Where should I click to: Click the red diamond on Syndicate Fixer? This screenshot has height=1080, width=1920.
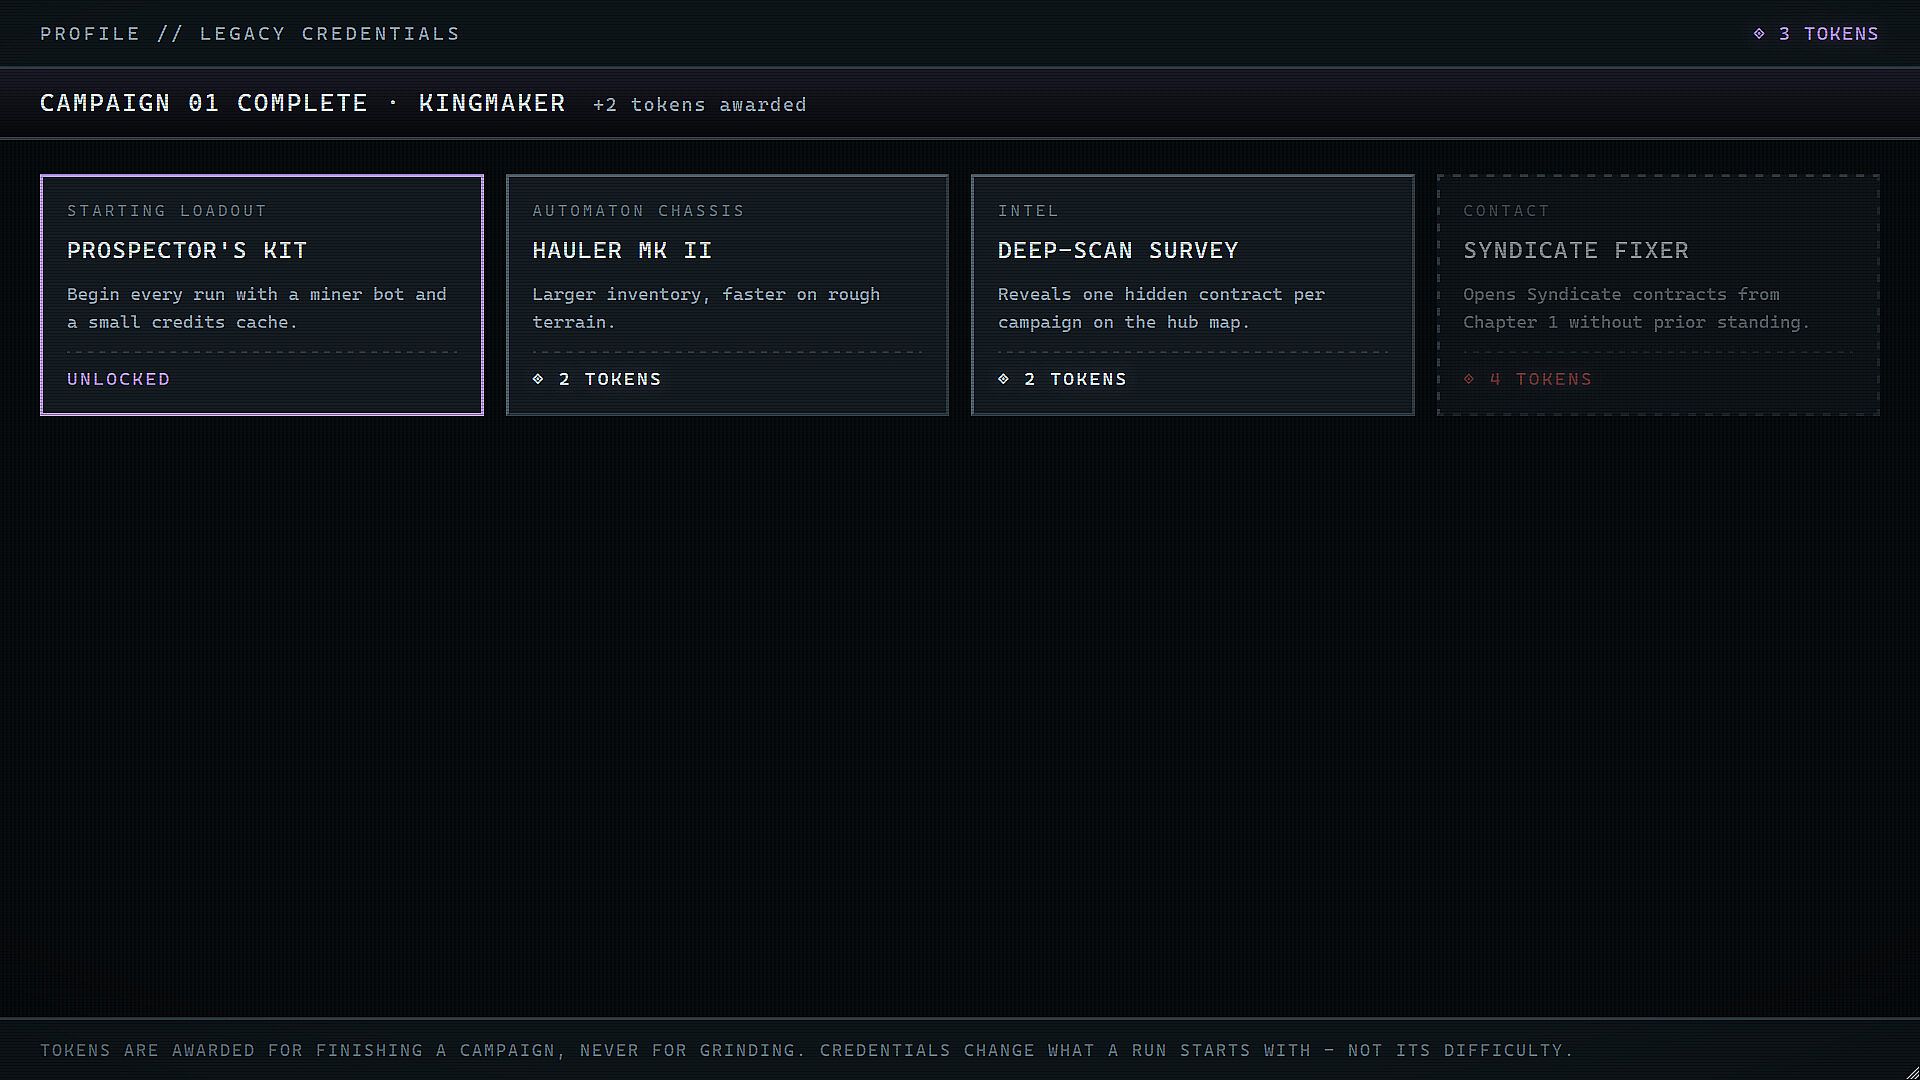[x=1469, y=379]
